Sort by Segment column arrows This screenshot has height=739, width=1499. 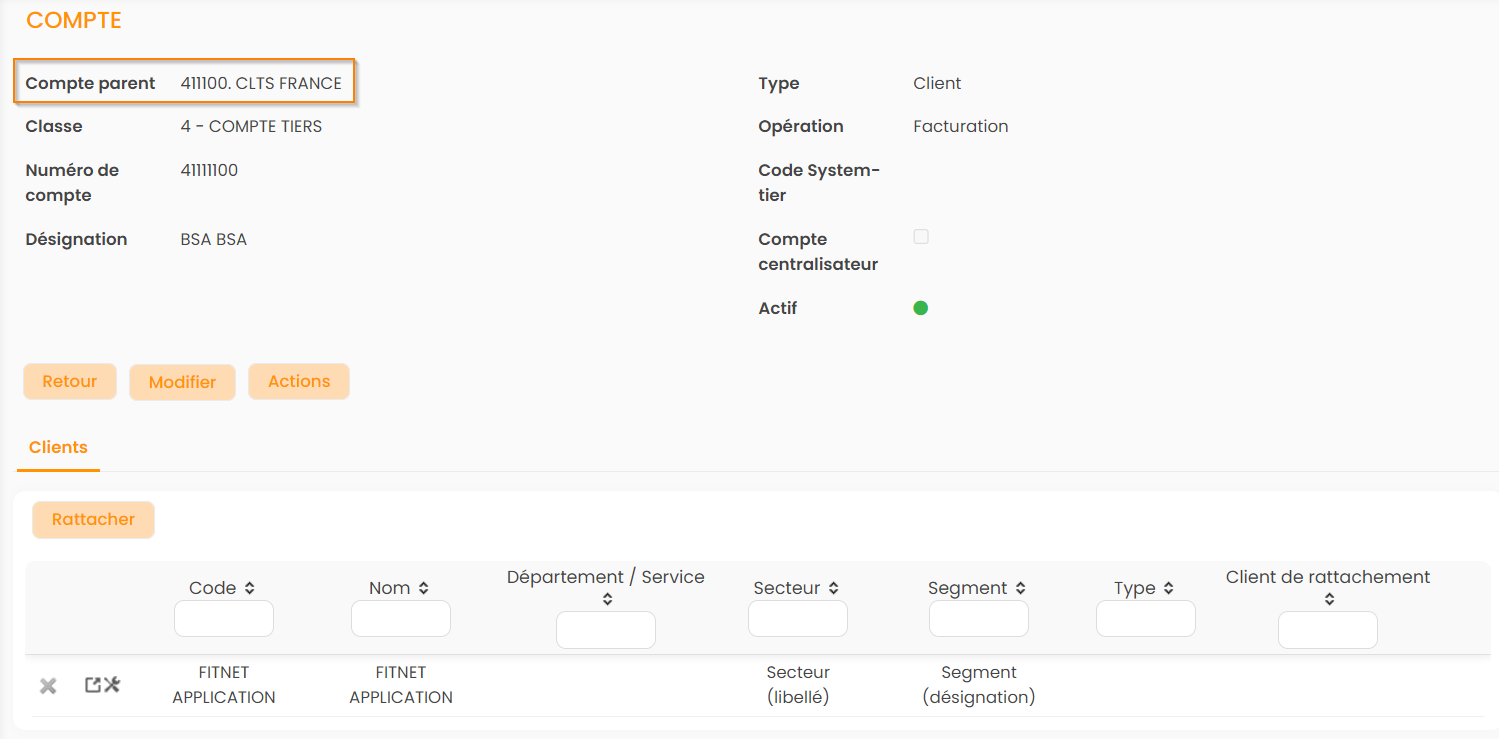coord(1020,589)
